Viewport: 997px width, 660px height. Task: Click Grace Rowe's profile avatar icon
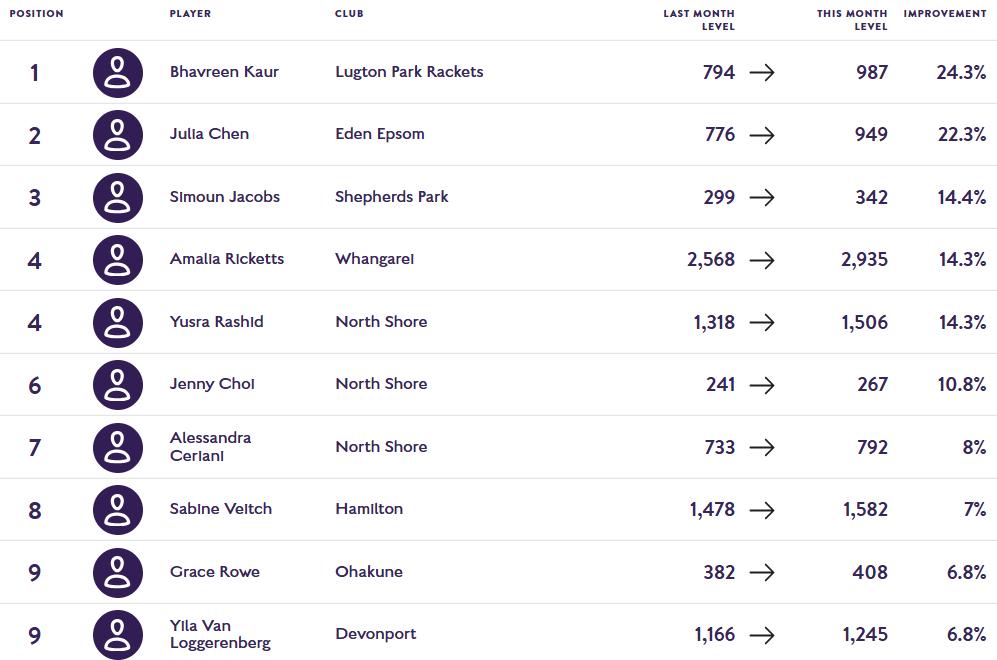click(118, 572)
